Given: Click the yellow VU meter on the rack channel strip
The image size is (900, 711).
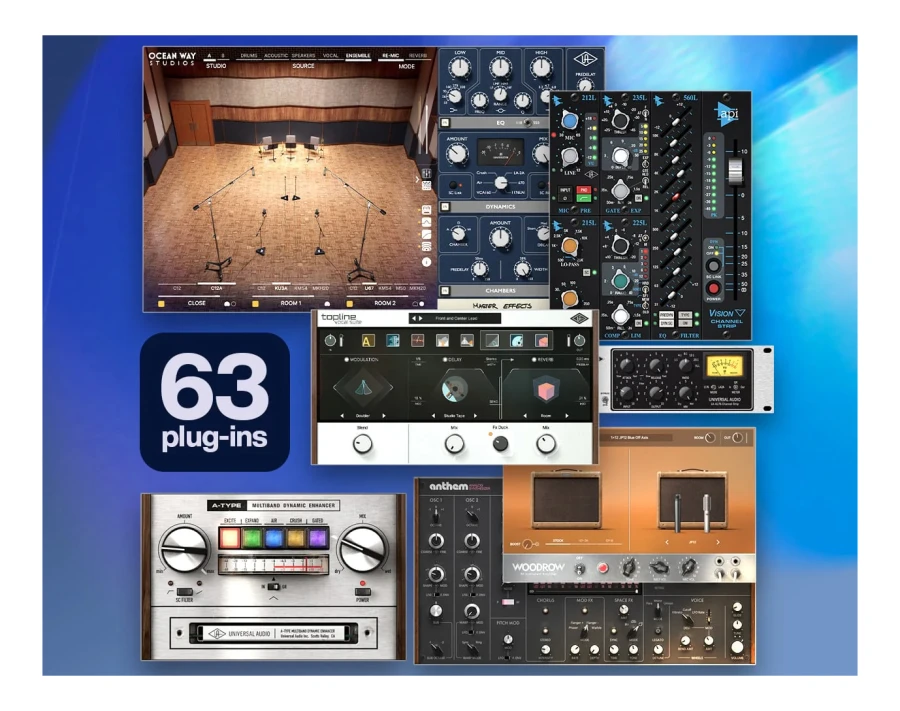Looking at the screenshot, I should pos(723,367).
